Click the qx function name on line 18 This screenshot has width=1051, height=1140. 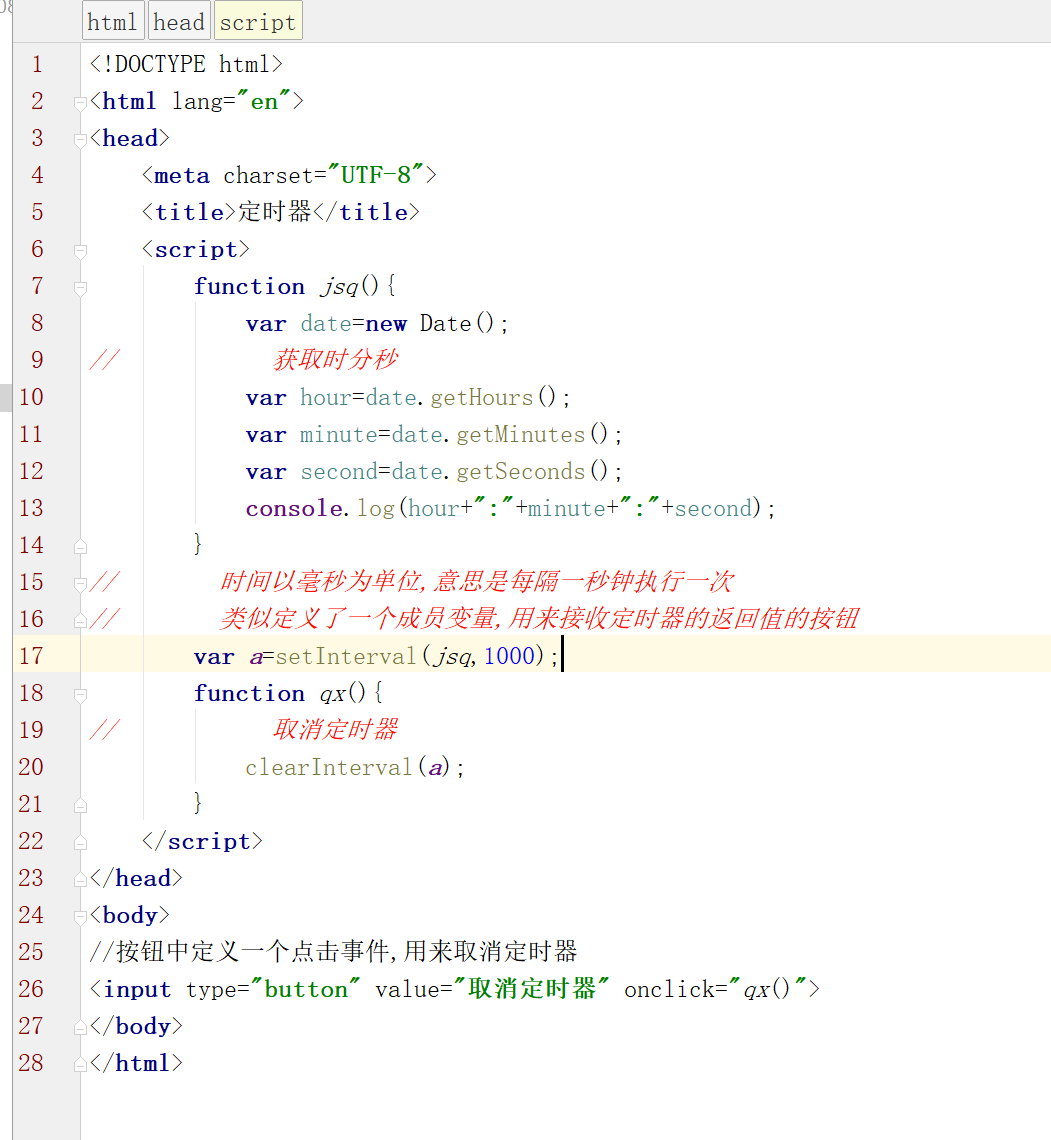(x=333, y=694)
